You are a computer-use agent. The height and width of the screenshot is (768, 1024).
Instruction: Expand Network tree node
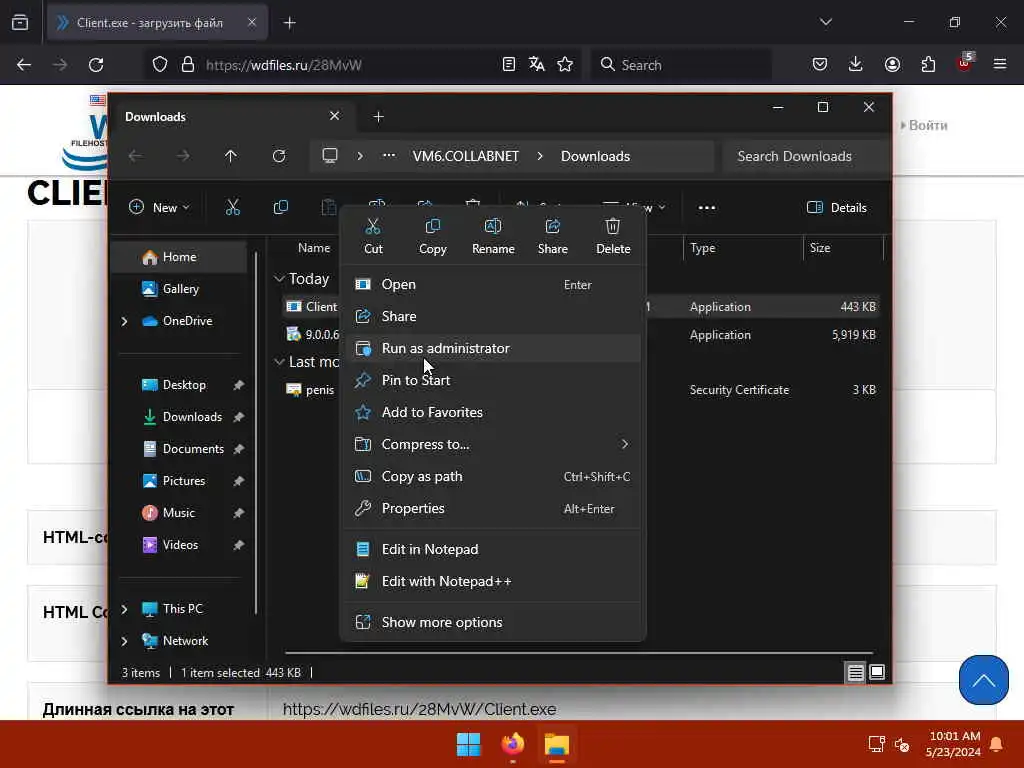(x=124, y=641)
